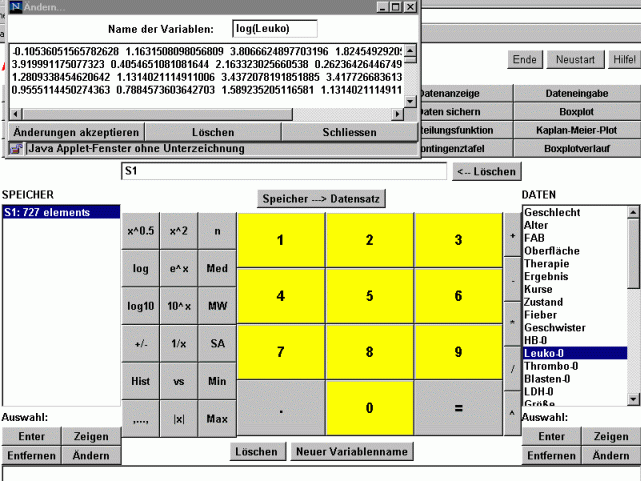Click the square root x^0.5 key
This screenshot has height=481, width=641.
point(140,231)
